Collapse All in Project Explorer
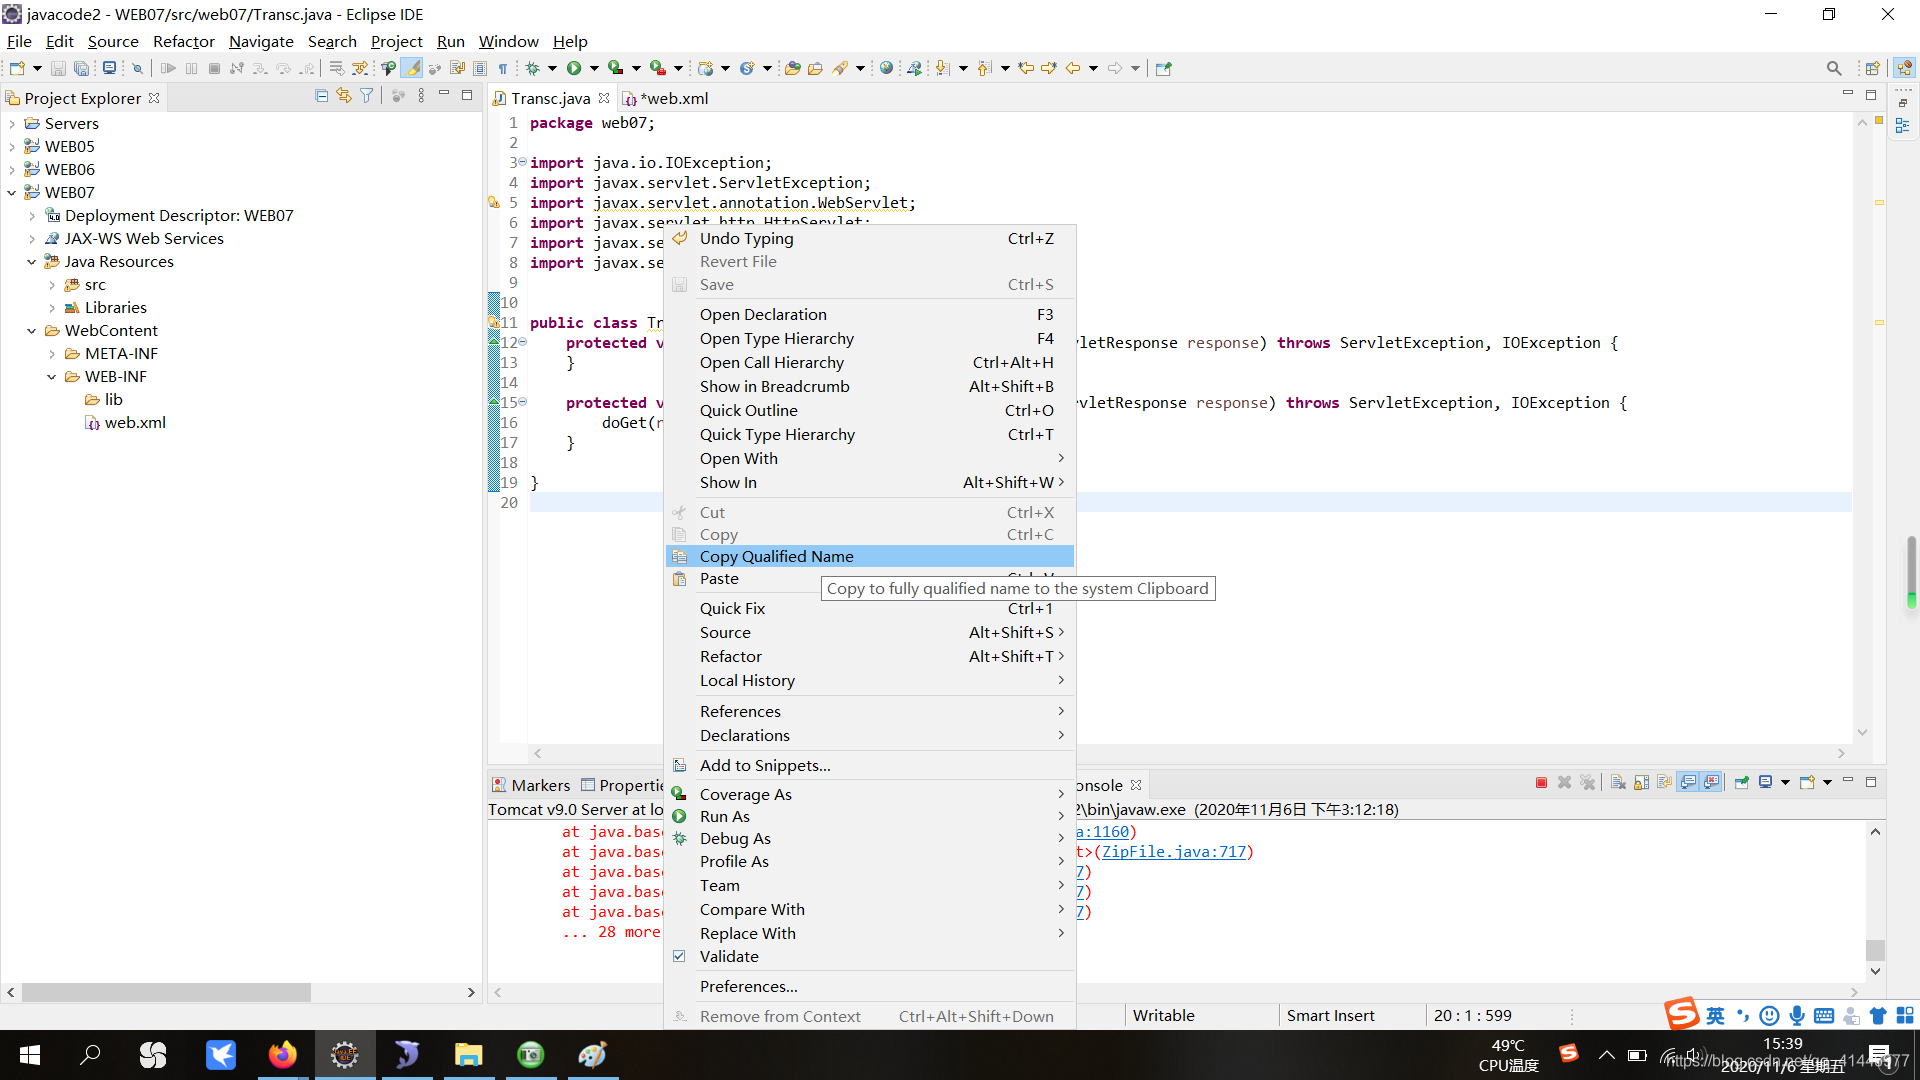This screenshot has width=1920, height=1080. 321,96
